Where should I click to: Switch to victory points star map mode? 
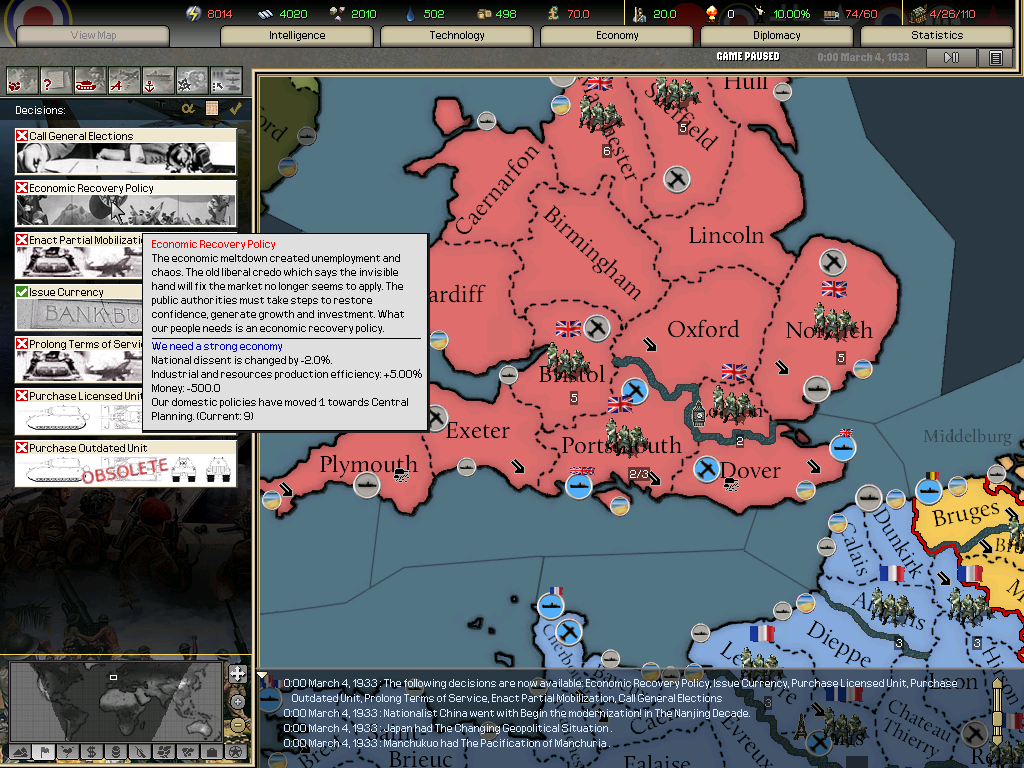[236, 752]
